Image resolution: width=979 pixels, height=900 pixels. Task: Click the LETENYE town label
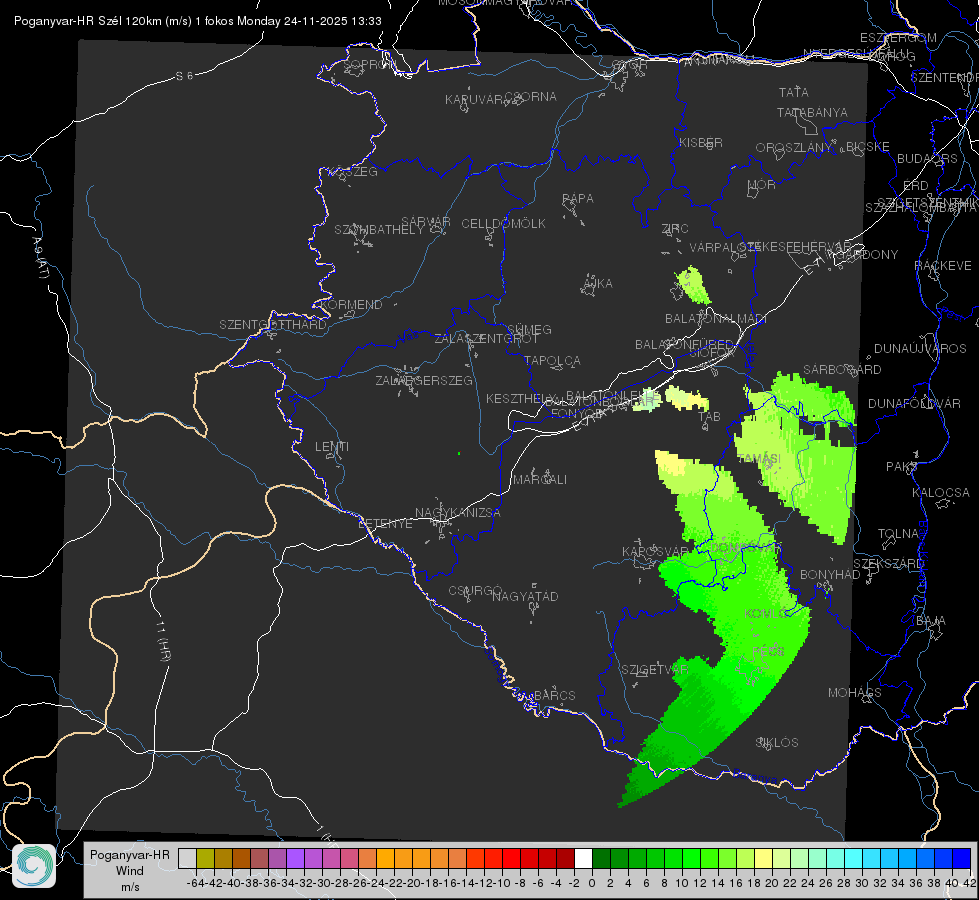pyautogui.click(x=385, y=524)
